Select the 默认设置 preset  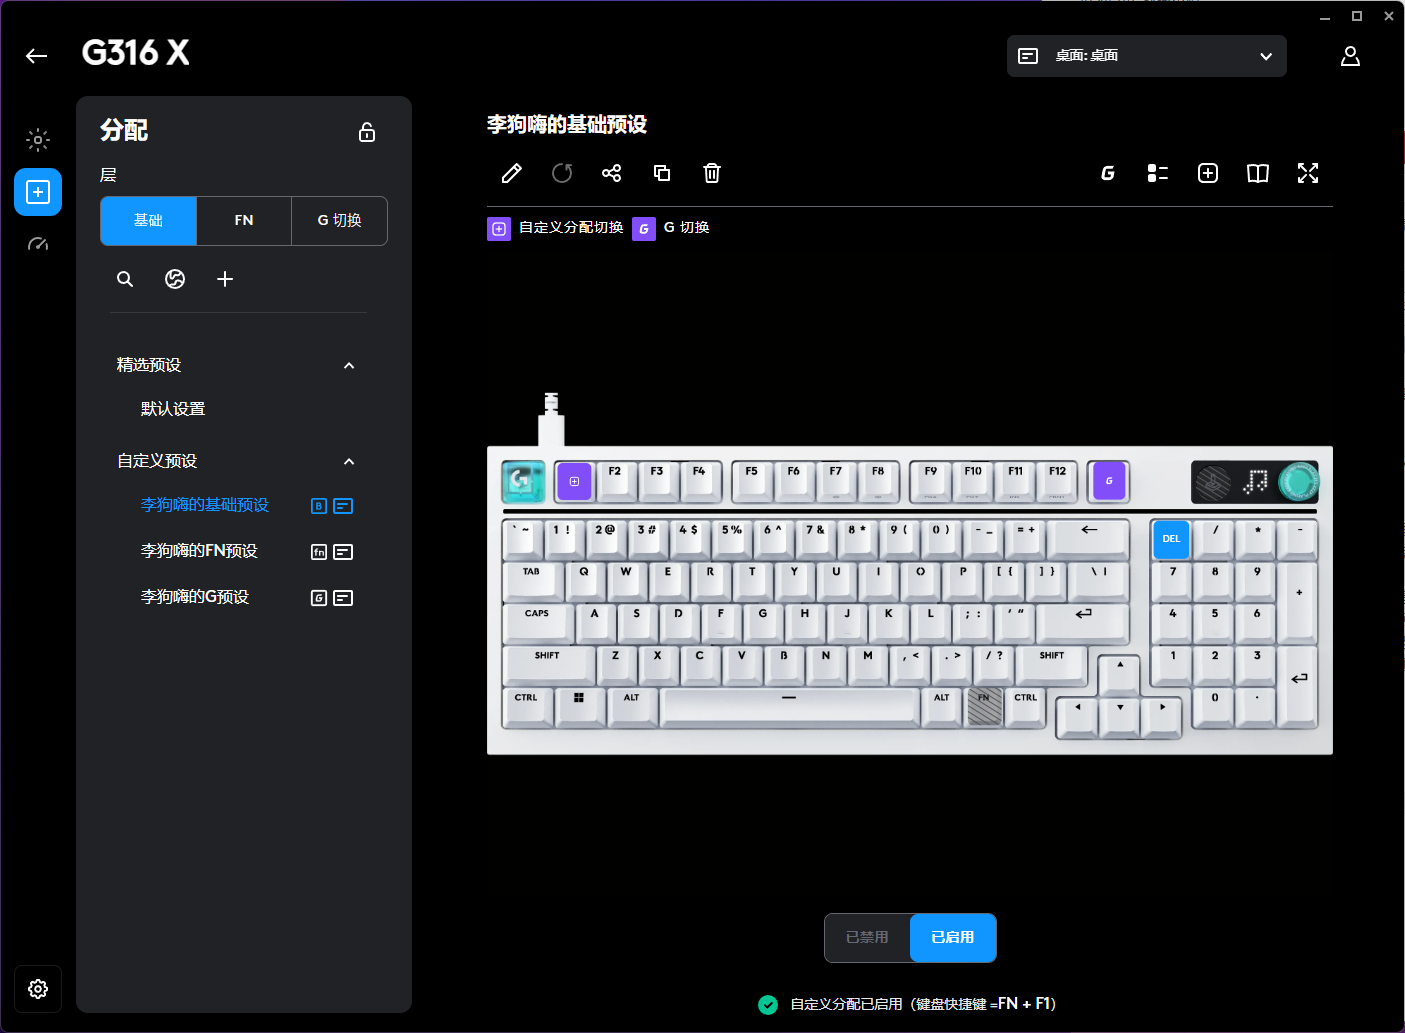tap(173, 409)
